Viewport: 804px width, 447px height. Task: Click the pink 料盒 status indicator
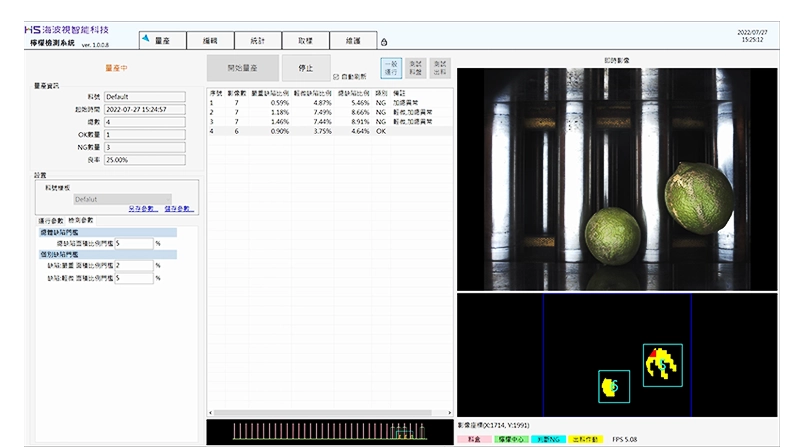click(x=475, y=438)
